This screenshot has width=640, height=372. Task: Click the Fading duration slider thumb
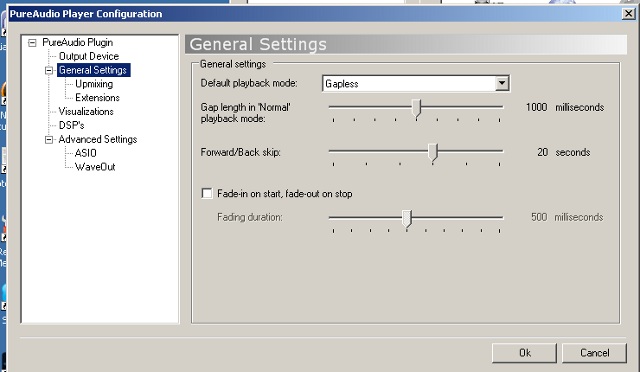point(407,219)
